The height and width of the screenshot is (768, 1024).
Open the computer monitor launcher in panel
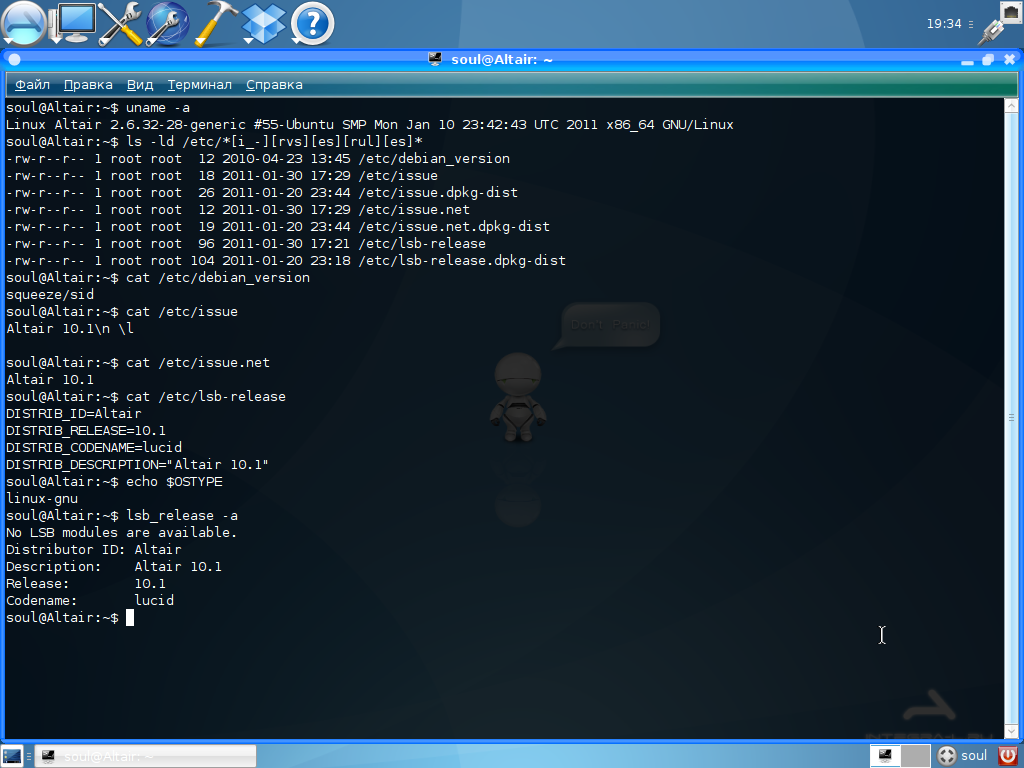[74, 24]
